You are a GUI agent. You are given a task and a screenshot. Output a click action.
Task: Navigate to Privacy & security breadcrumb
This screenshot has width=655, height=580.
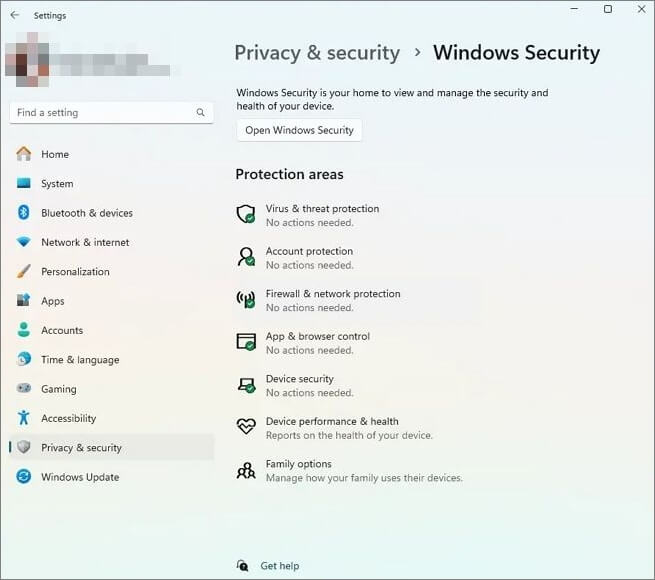317,53
